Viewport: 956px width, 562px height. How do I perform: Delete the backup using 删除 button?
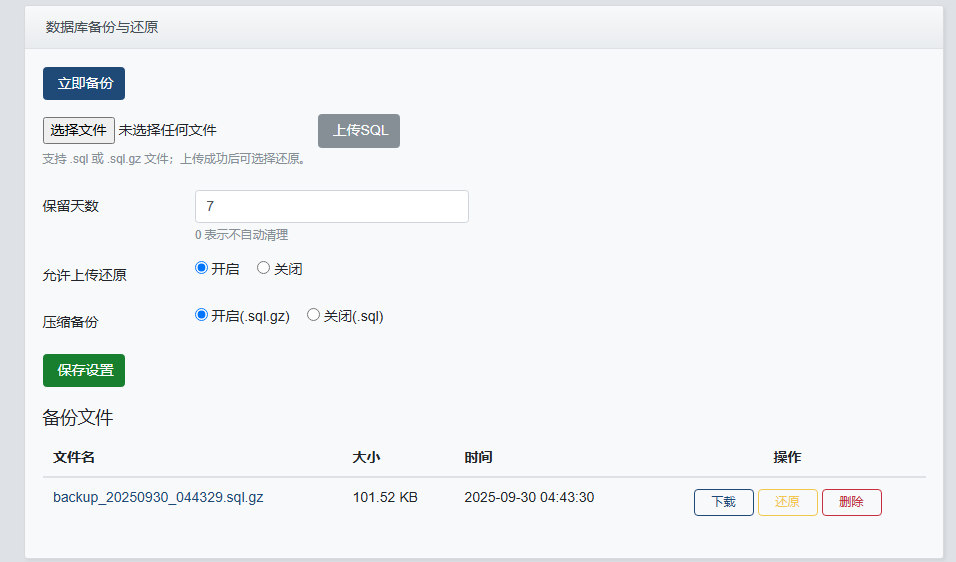pos(851,502)
